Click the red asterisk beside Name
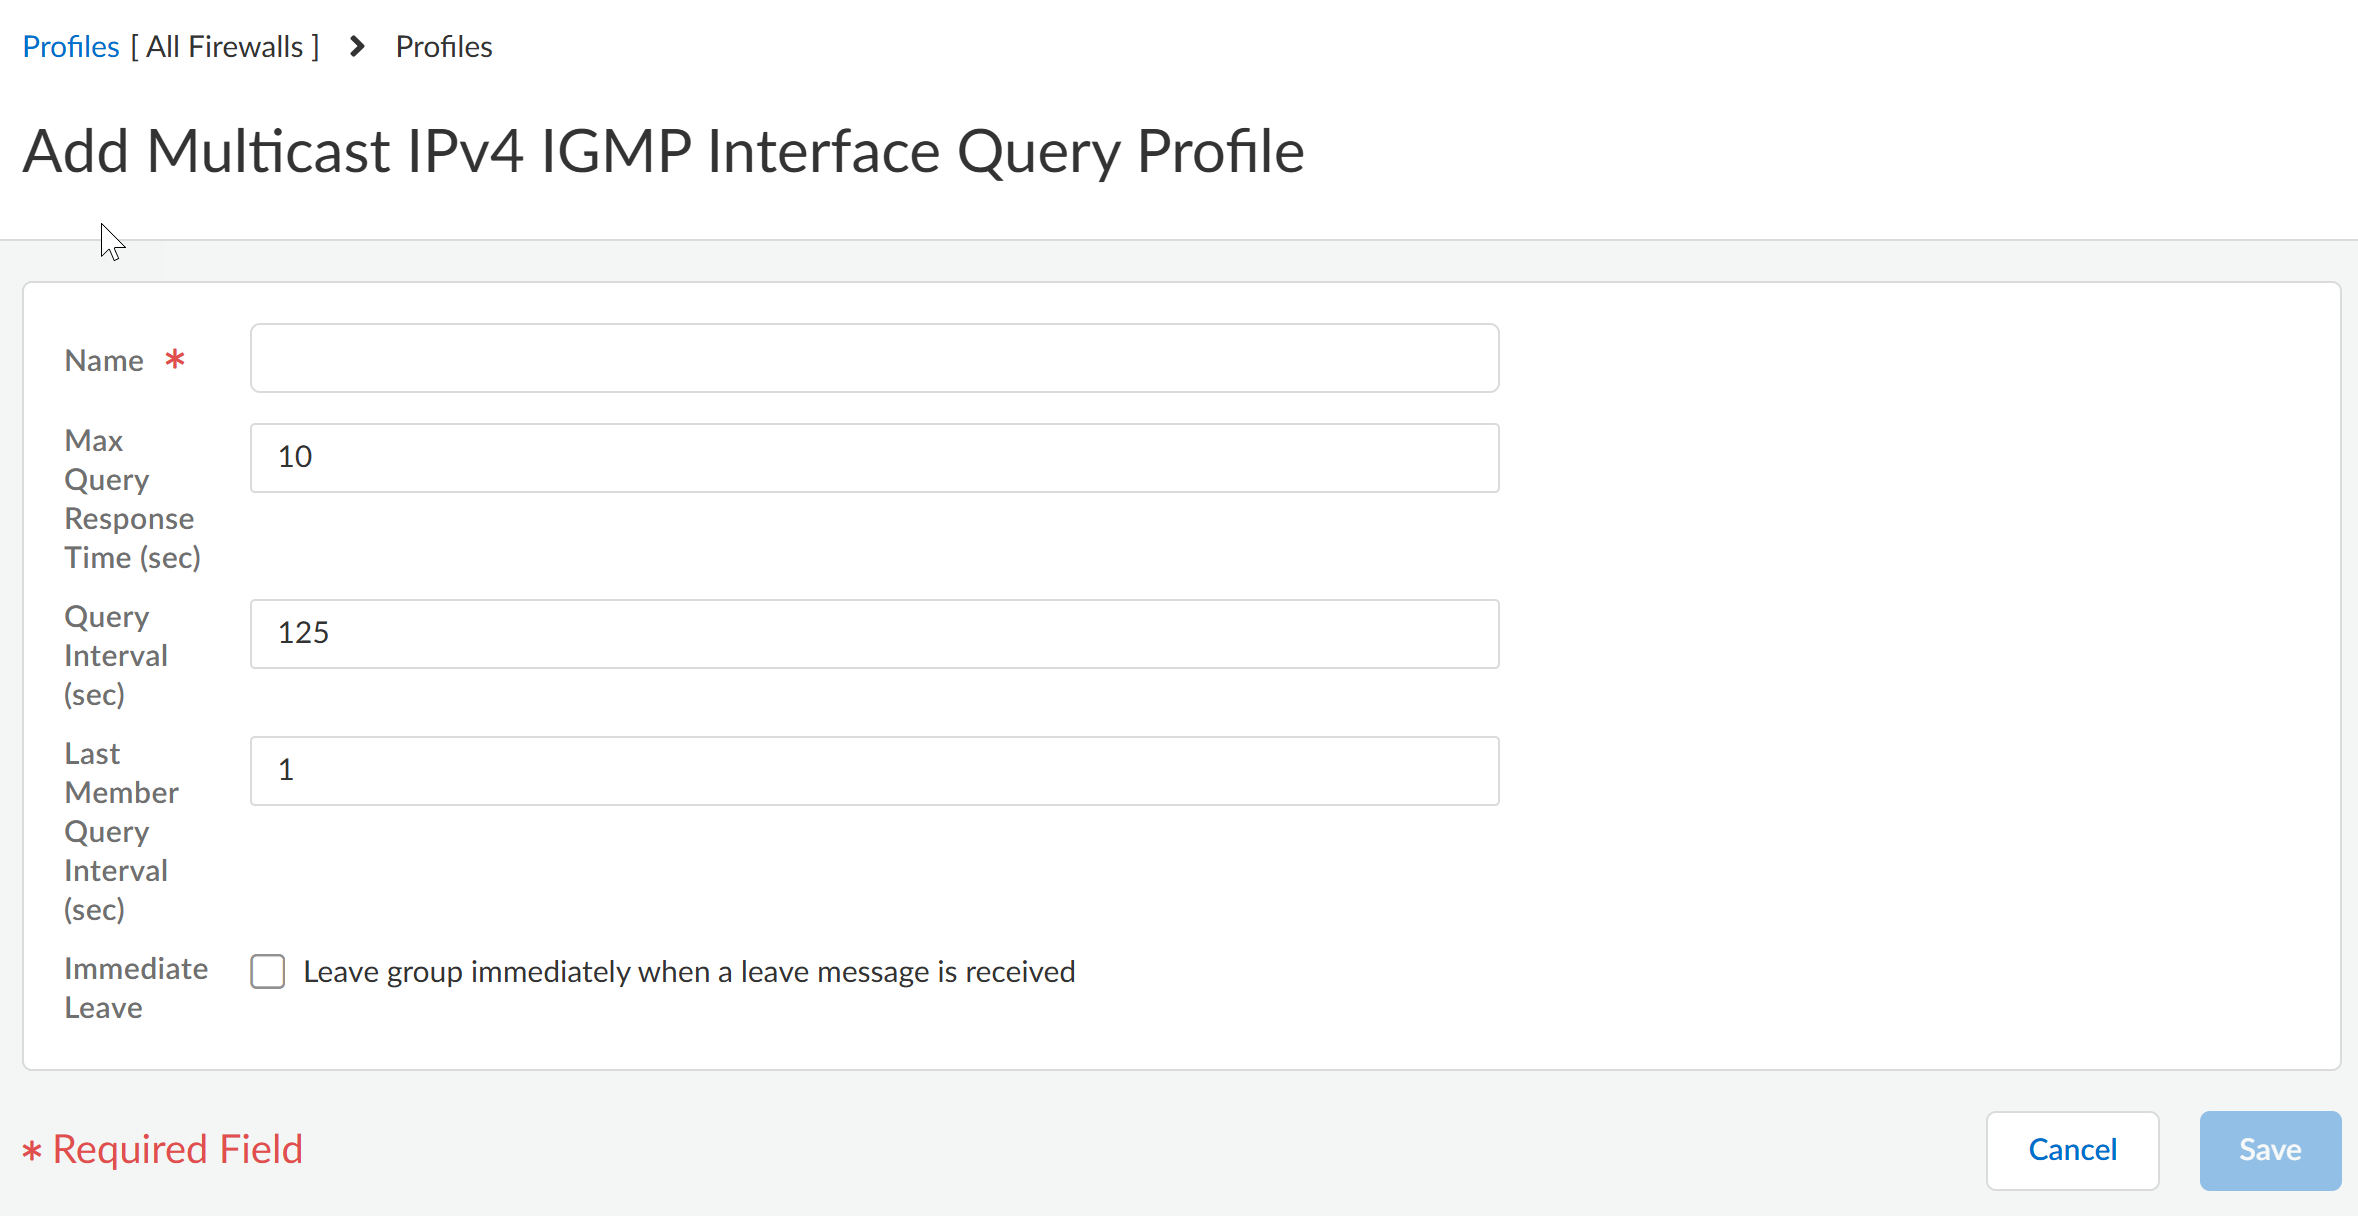This screenshot has width=2358, height=1216. coord(175,359)
